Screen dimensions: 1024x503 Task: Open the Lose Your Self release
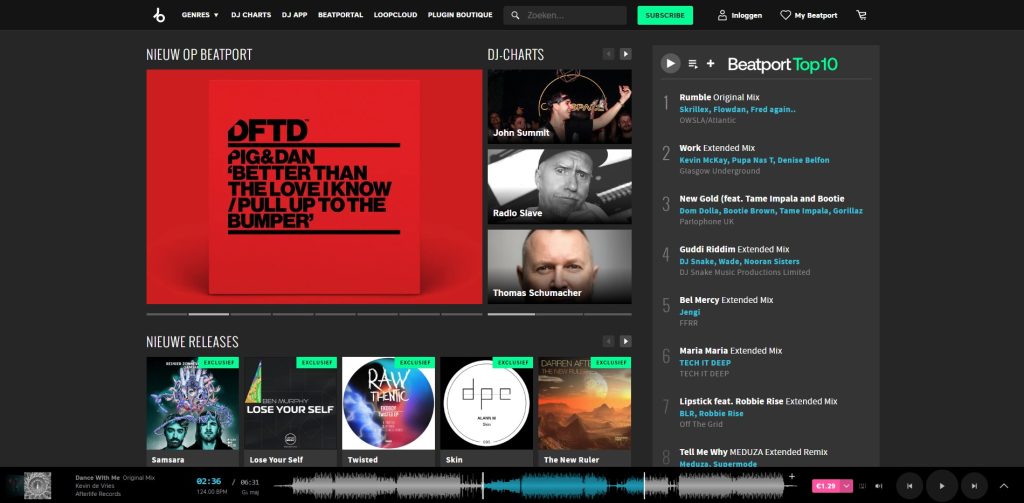point(291,403)
